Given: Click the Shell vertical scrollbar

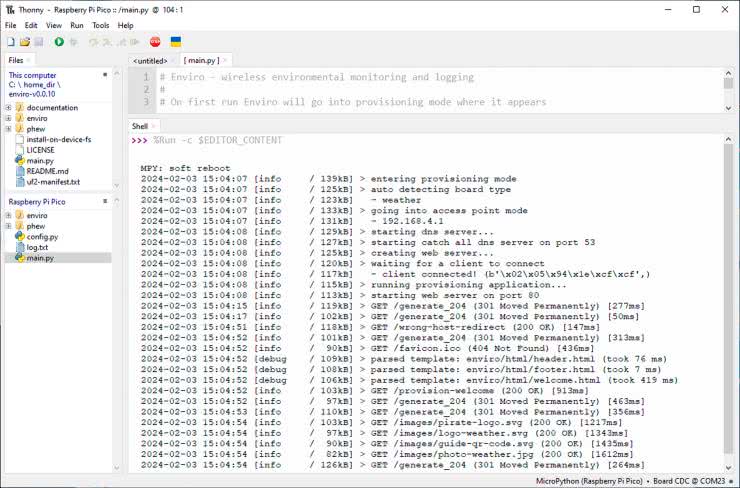Looking at the screenshot, I should pyautogui.click(x=729, y=300).
